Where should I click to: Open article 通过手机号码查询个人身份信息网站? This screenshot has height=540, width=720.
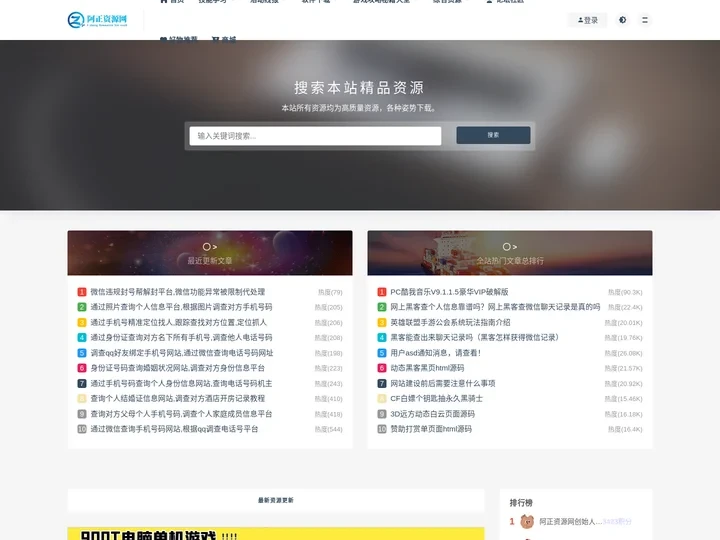click(x=181, y=383)
